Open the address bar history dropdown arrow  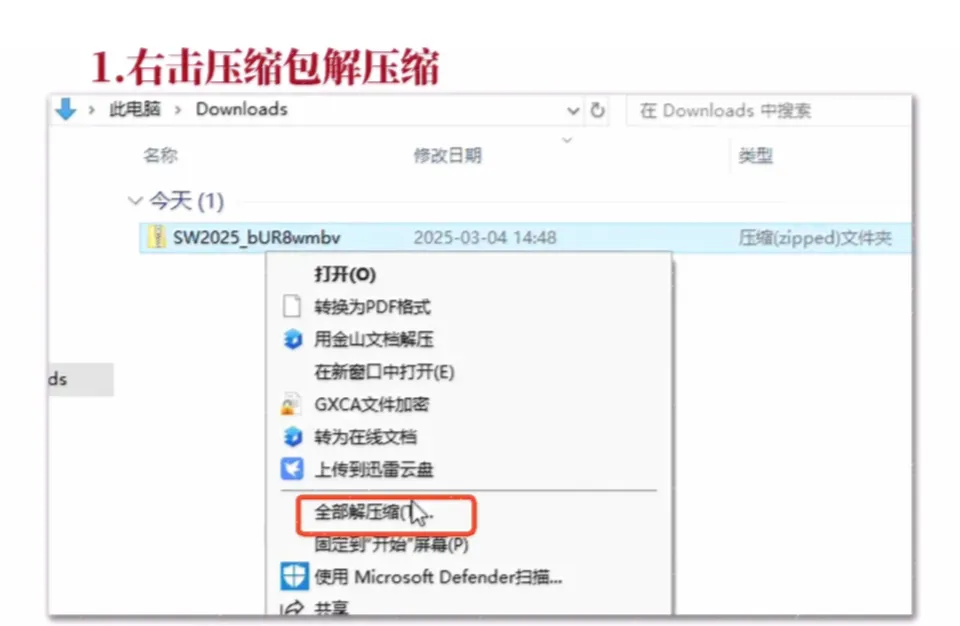click(x=573, y=111)
